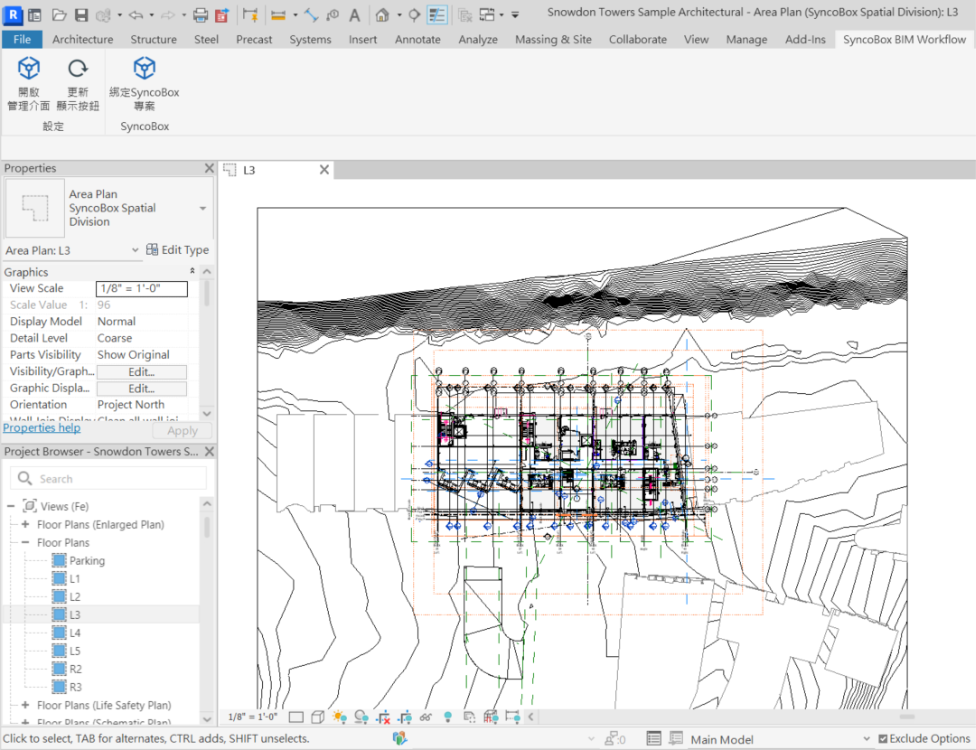
Task: Open the Visual Style cube icon
Action: point(317,717)
